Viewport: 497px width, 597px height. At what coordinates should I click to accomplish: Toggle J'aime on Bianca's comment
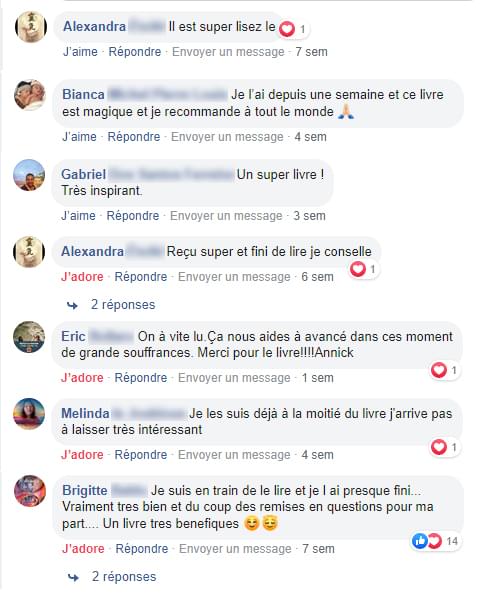pyautogui.click(x=79, y=137)
